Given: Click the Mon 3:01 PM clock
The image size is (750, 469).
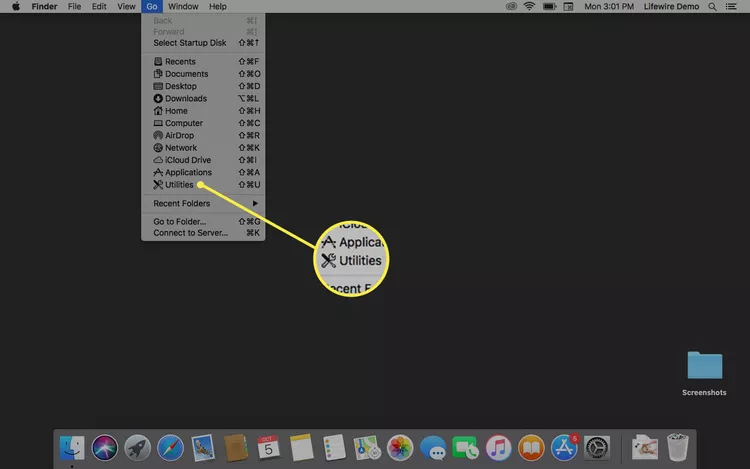Looking at the screenshot, I should [609, 7].
